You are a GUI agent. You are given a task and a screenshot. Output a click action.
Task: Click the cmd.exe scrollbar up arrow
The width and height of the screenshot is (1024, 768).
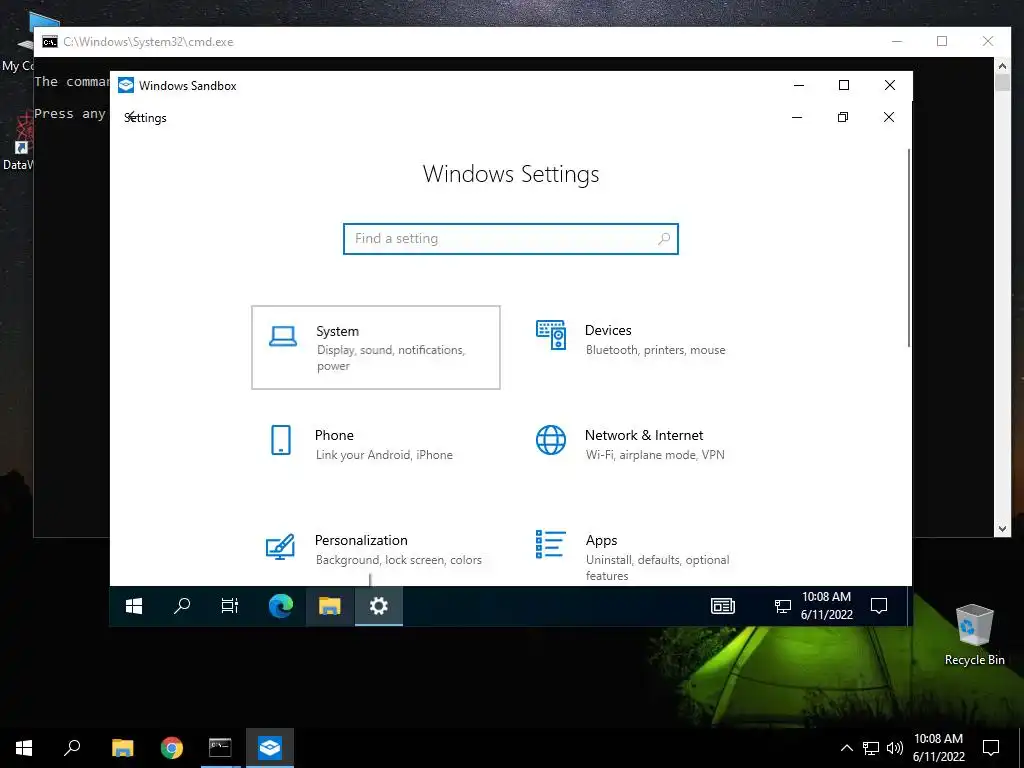(x=1002, y=65)
